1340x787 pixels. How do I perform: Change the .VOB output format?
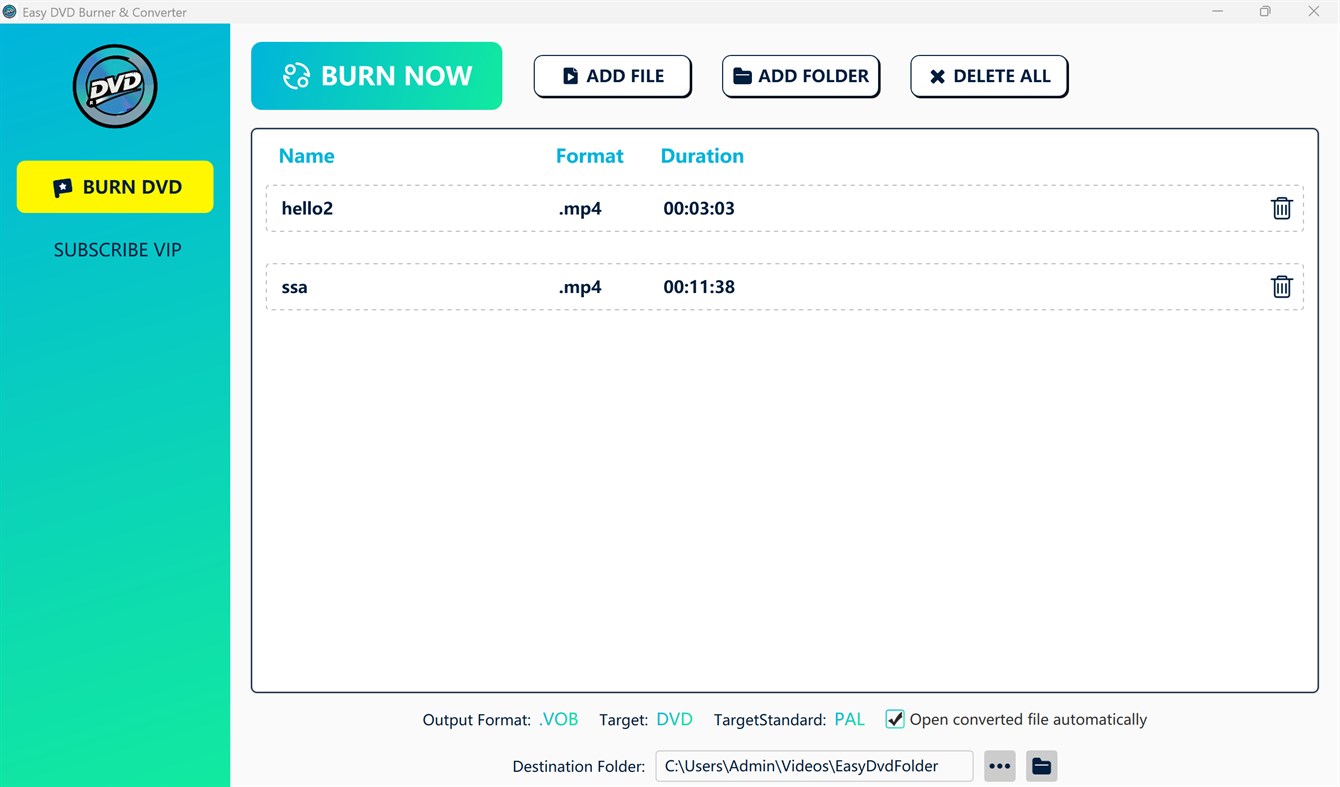(558, 718)
